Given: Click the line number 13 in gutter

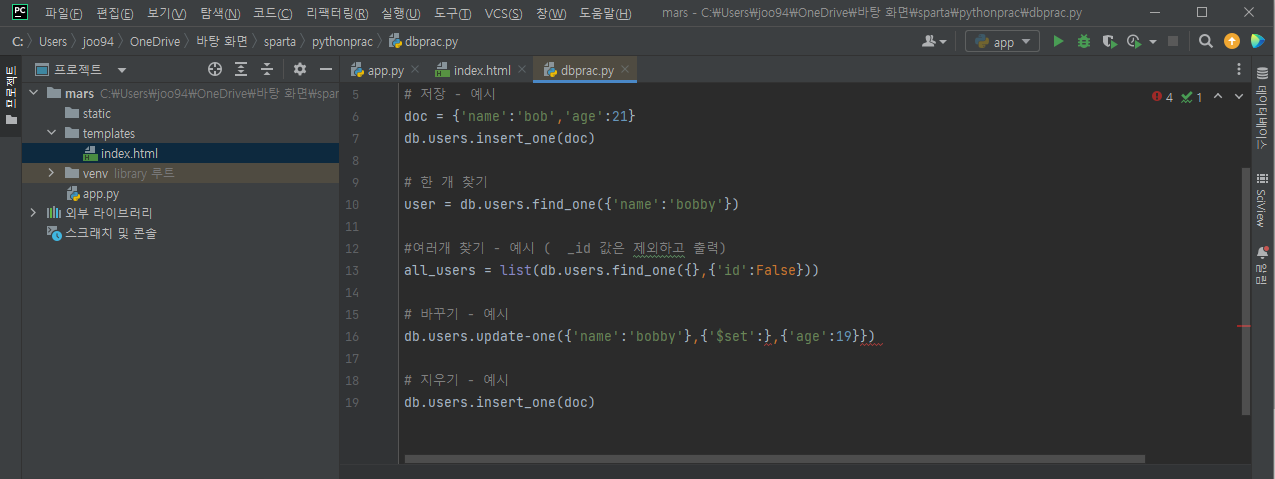Looking at the screenshot, I should 351,270.
